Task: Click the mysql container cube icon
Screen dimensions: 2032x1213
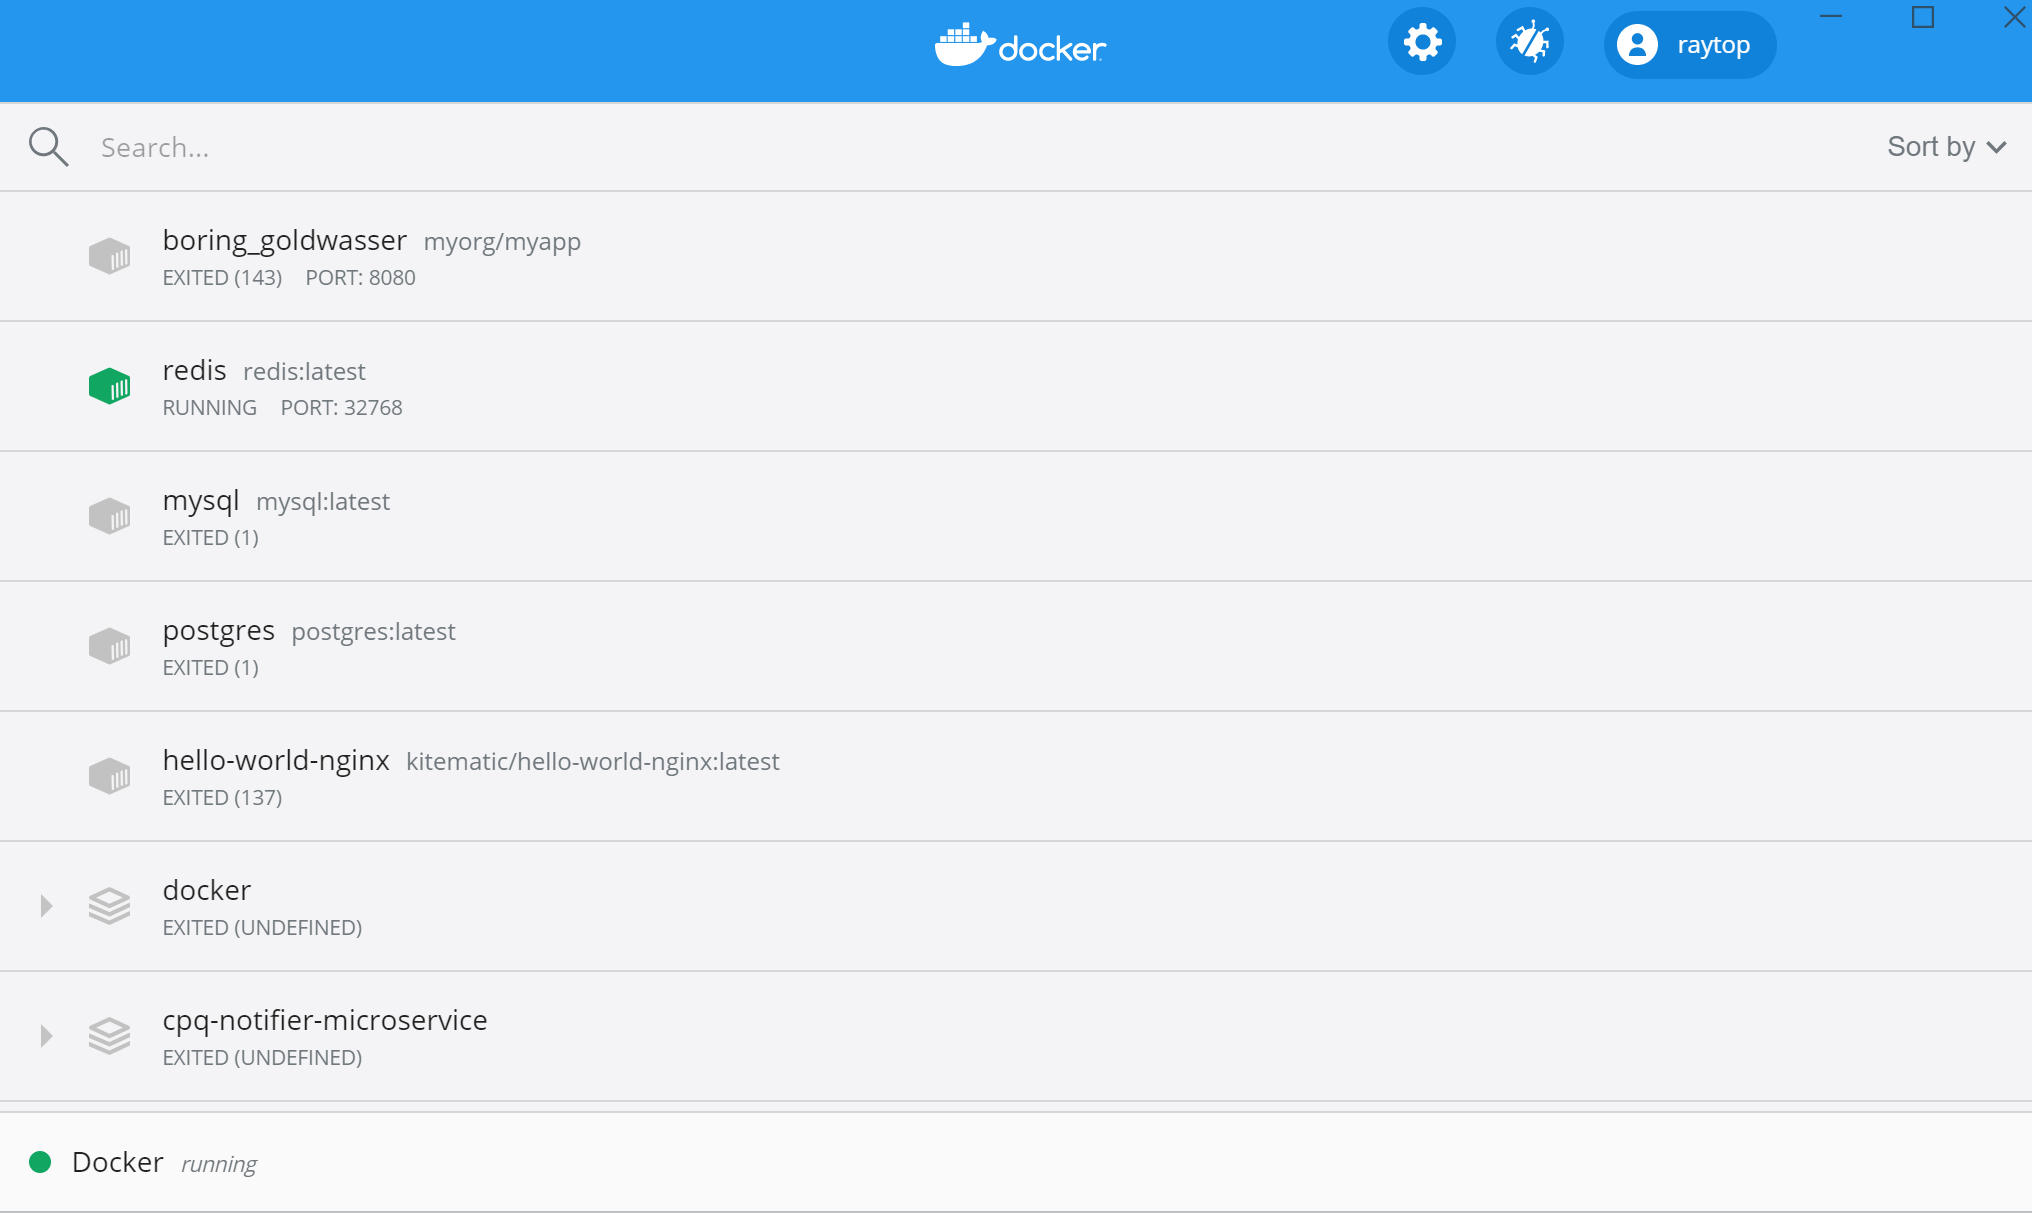Action: (x=110, y=515)
